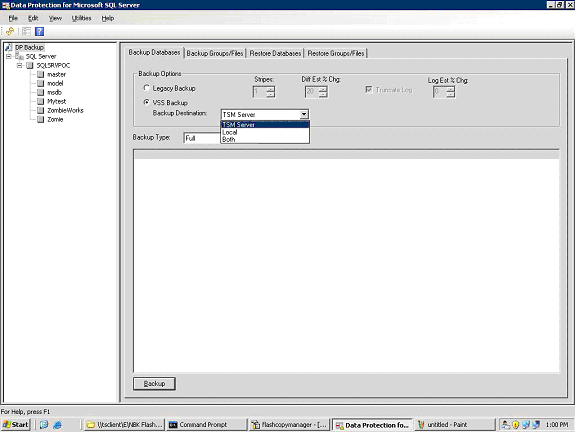575x432 pixels.
Task: Click the rightmost network monitor tray icon
Action: coord(536,425)
